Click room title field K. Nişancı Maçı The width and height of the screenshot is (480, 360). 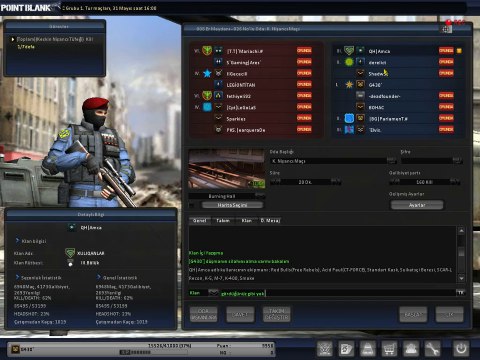[x=329, y=161]
